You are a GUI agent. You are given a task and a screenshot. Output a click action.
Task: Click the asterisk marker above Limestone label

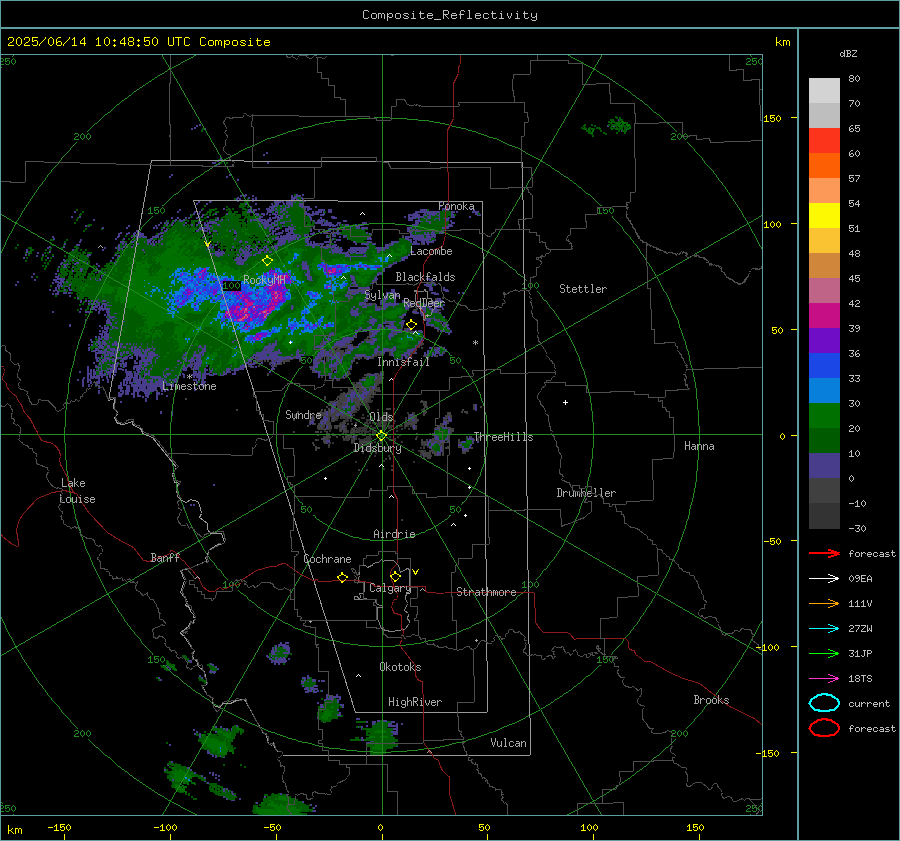[190, 377]
